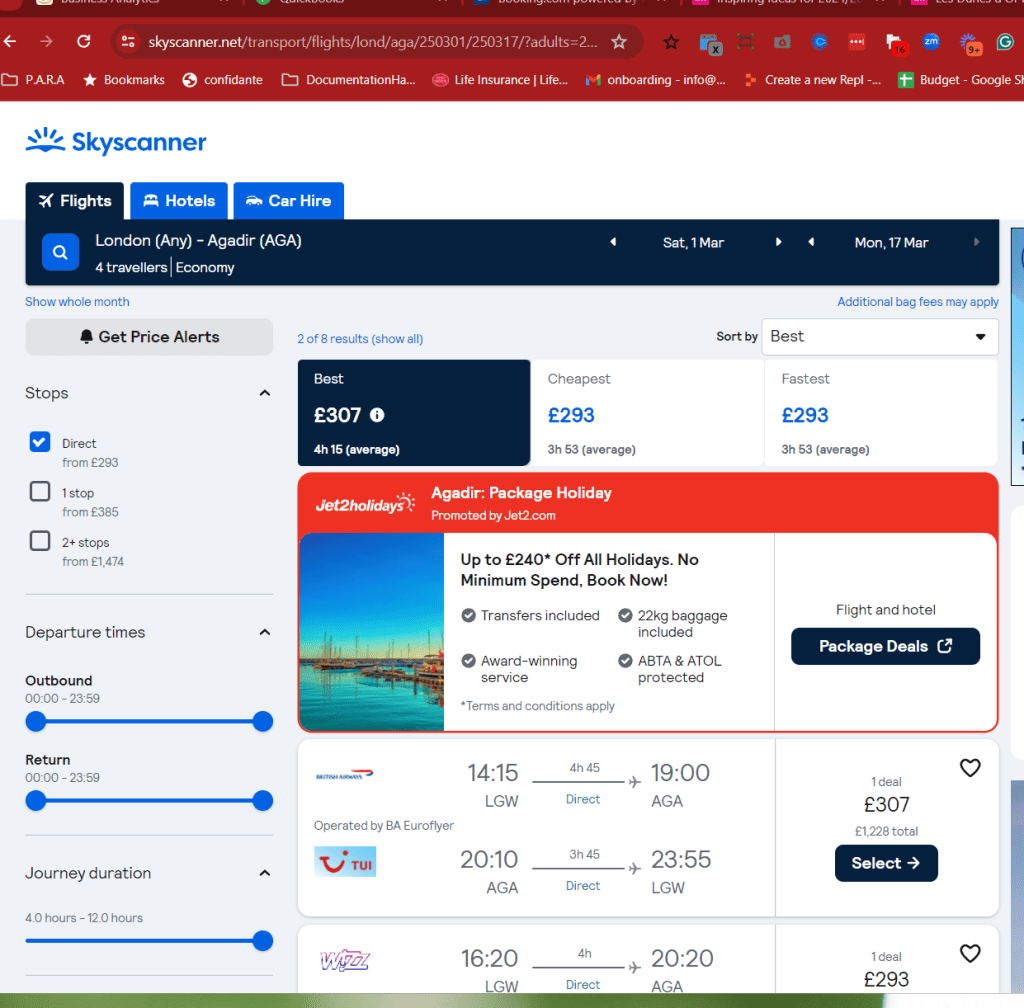Open the Zoom extension icon

click(931, 41)
